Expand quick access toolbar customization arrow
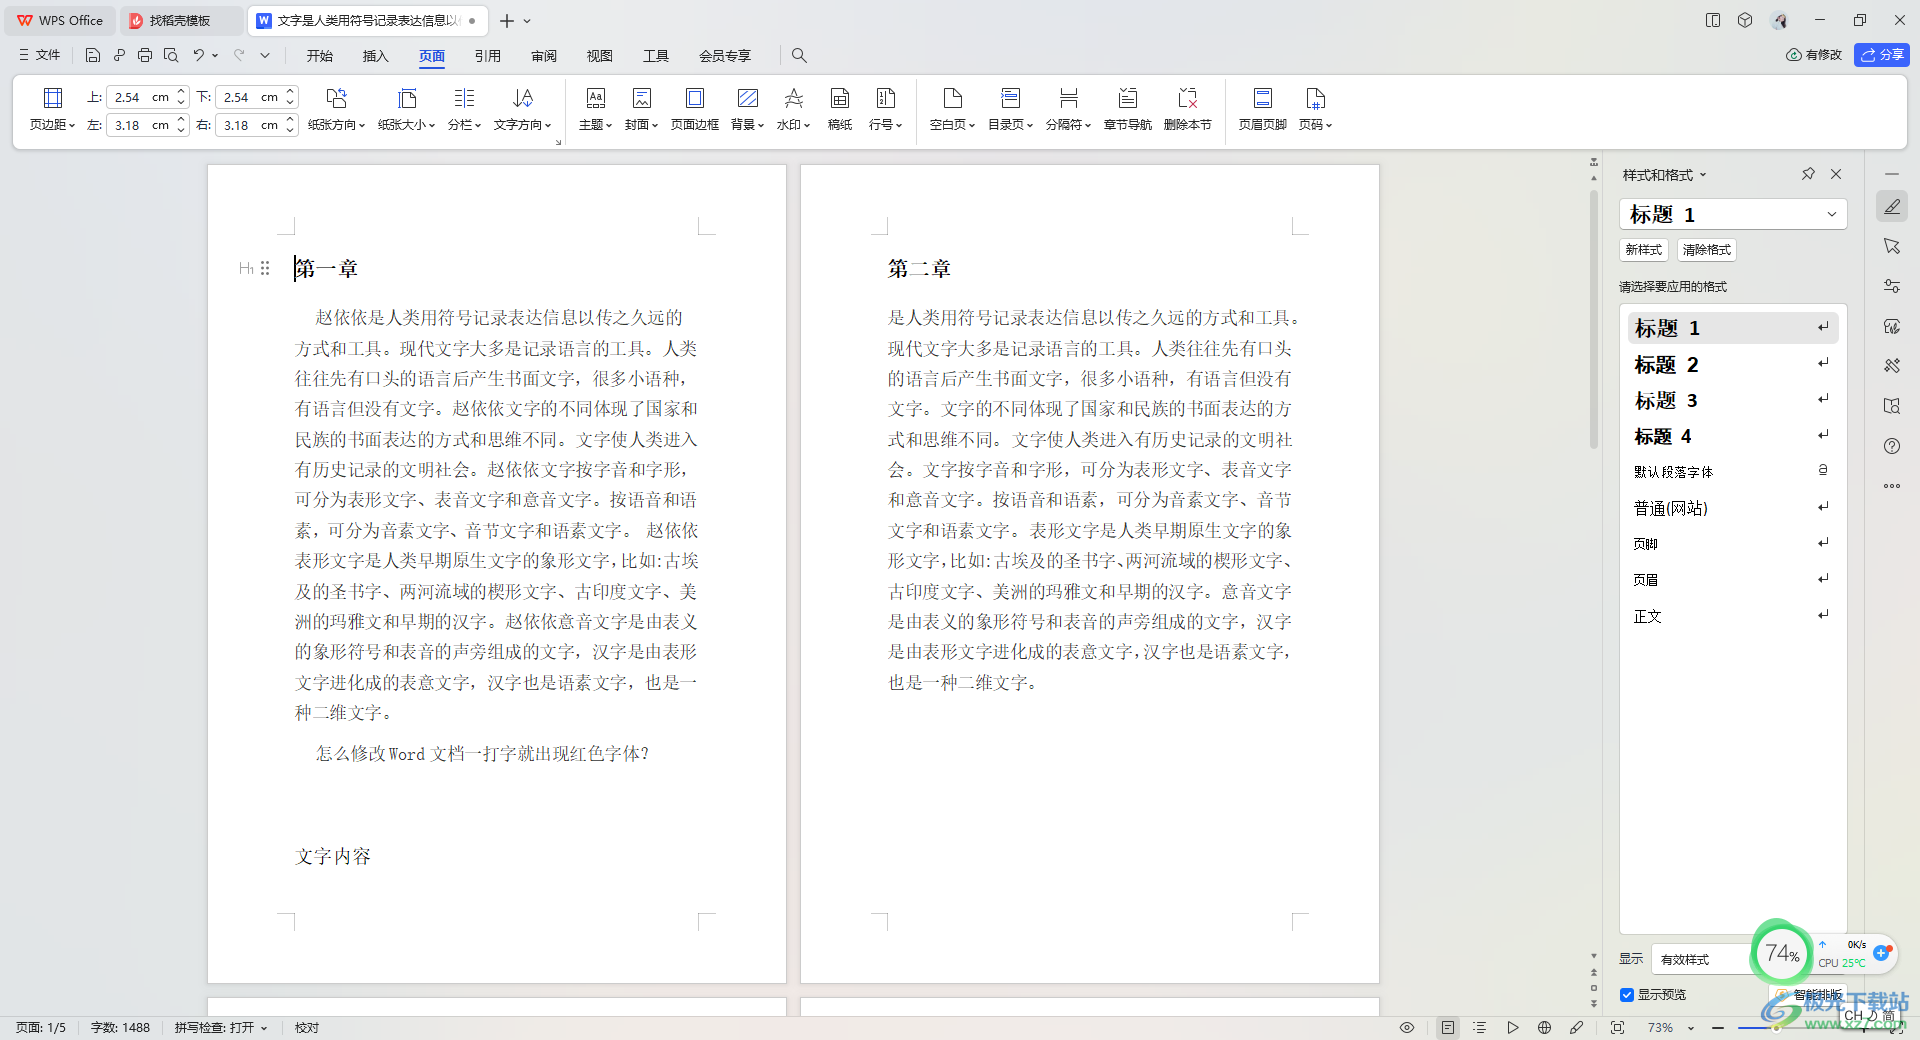The height and width of the screenshot is (1040, 1920). pyautogui.click(x=265, y=56)
